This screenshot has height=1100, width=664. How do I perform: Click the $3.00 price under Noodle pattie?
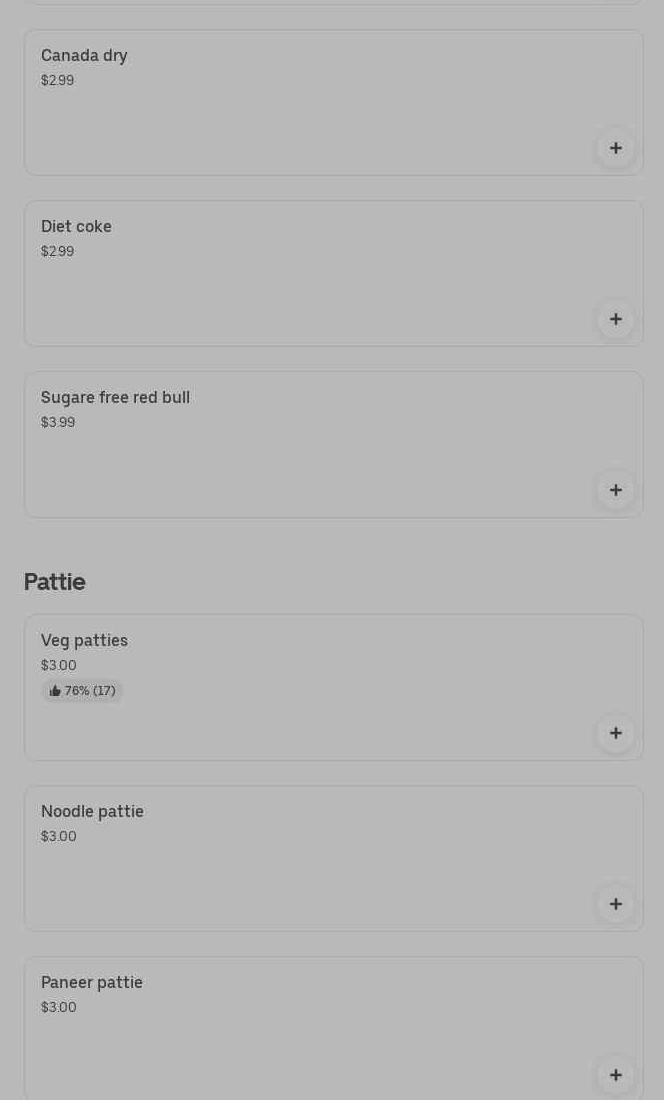click(58, 837)
